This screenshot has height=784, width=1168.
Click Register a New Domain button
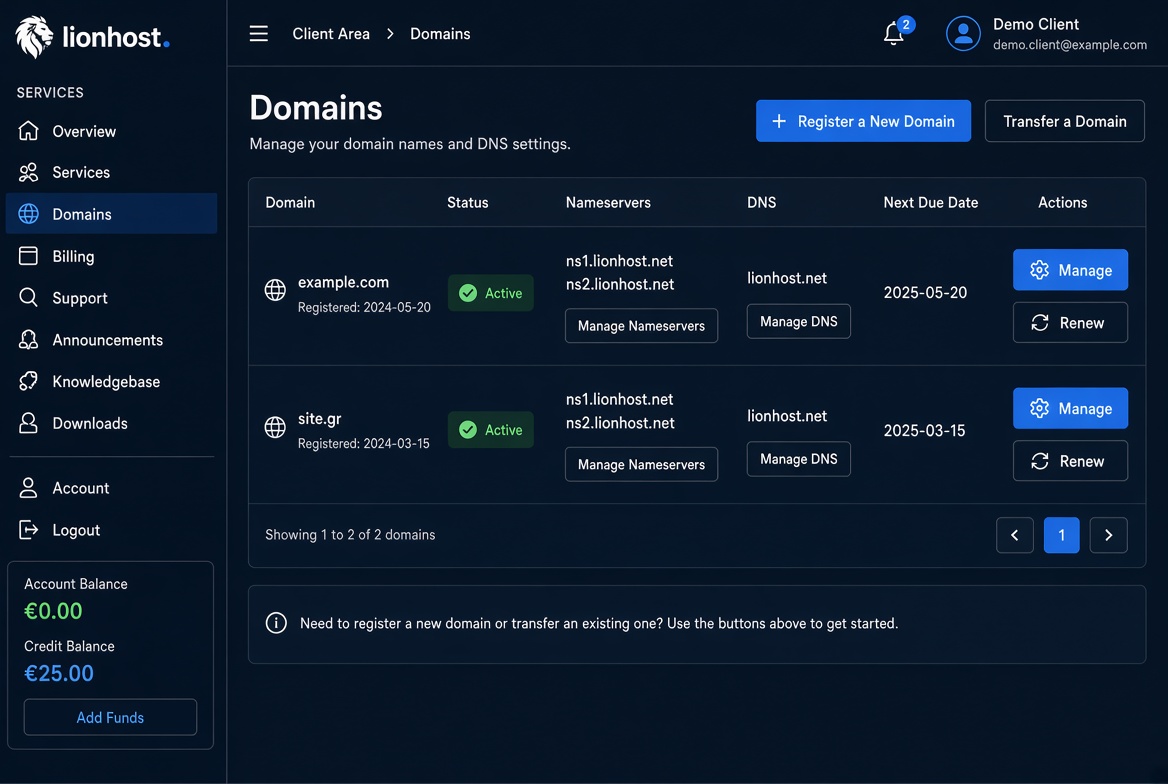863,121
